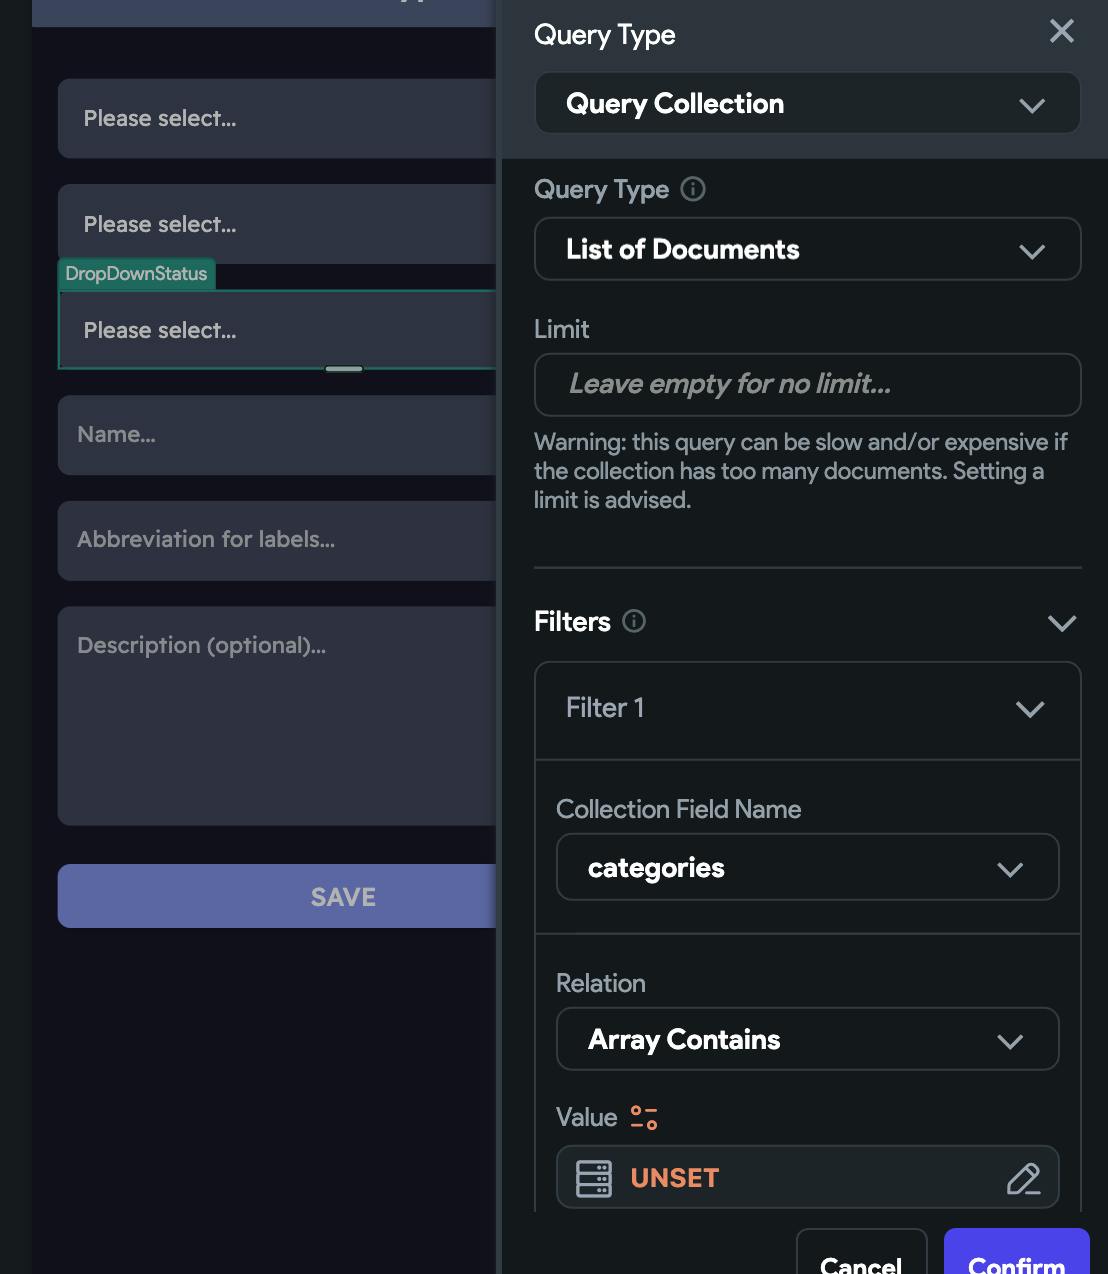
Task: Close the Query Type panel
Action: pyautogui.click(x=1061, y=32)
